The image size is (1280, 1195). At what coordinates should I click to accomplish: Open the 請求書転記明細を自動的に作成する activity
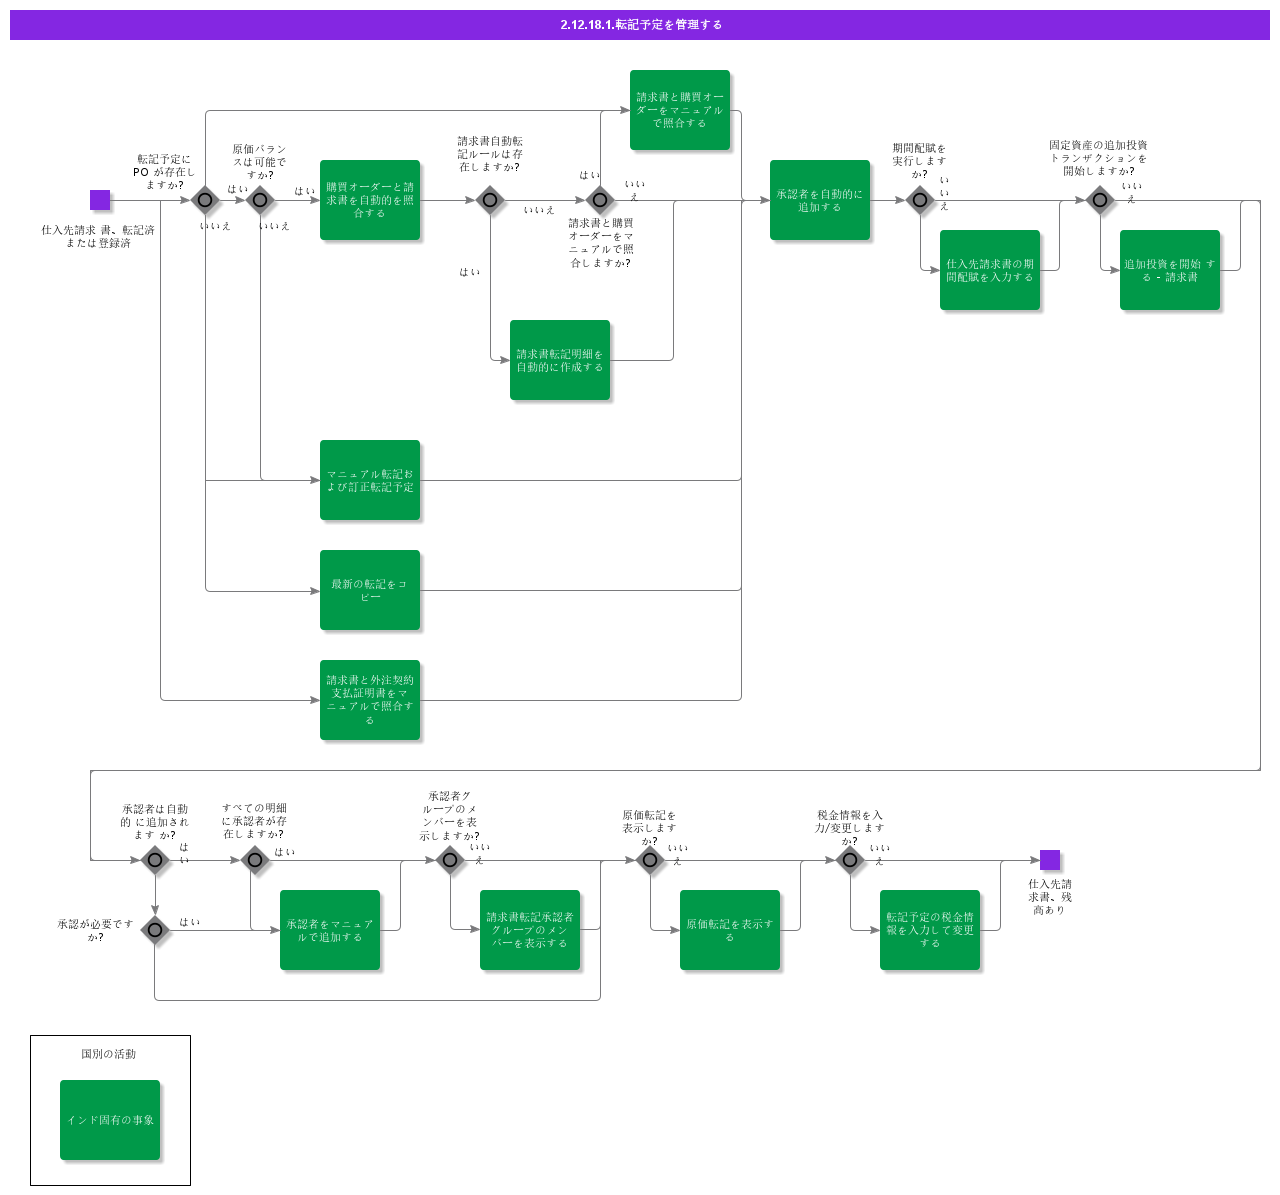click(560, 360)
